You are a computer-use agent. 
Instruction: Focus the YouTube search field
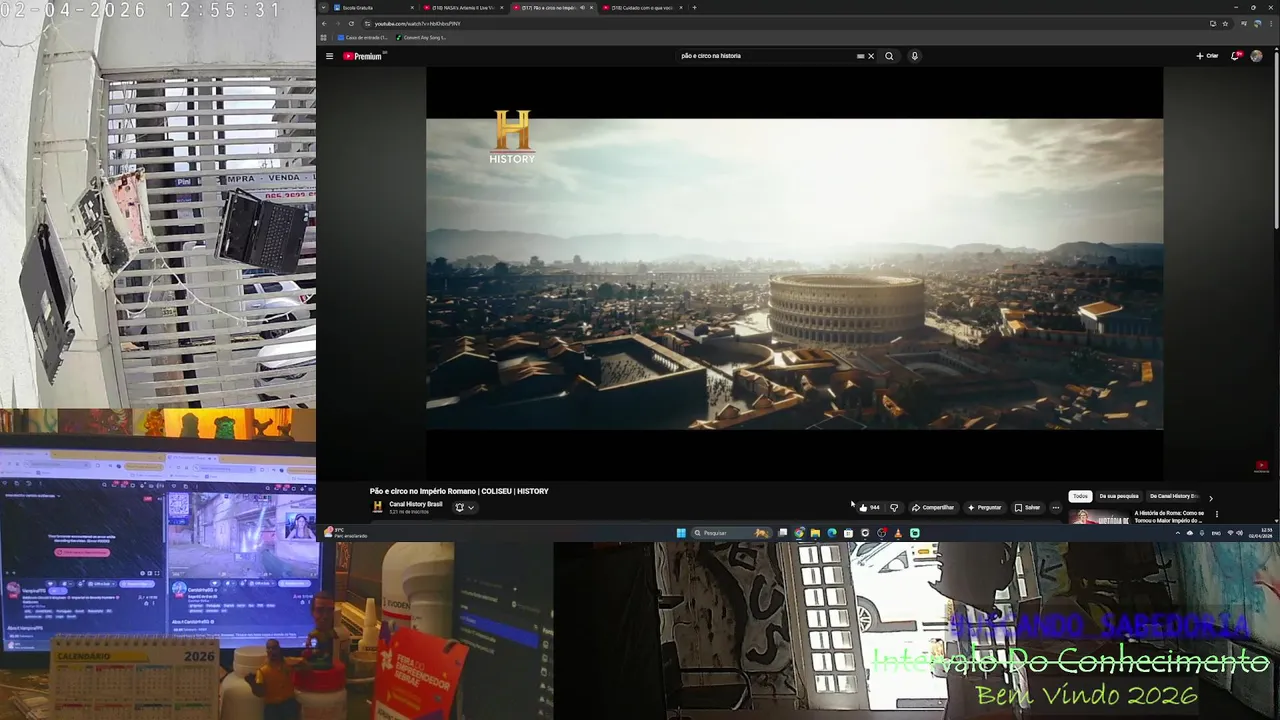765,56
